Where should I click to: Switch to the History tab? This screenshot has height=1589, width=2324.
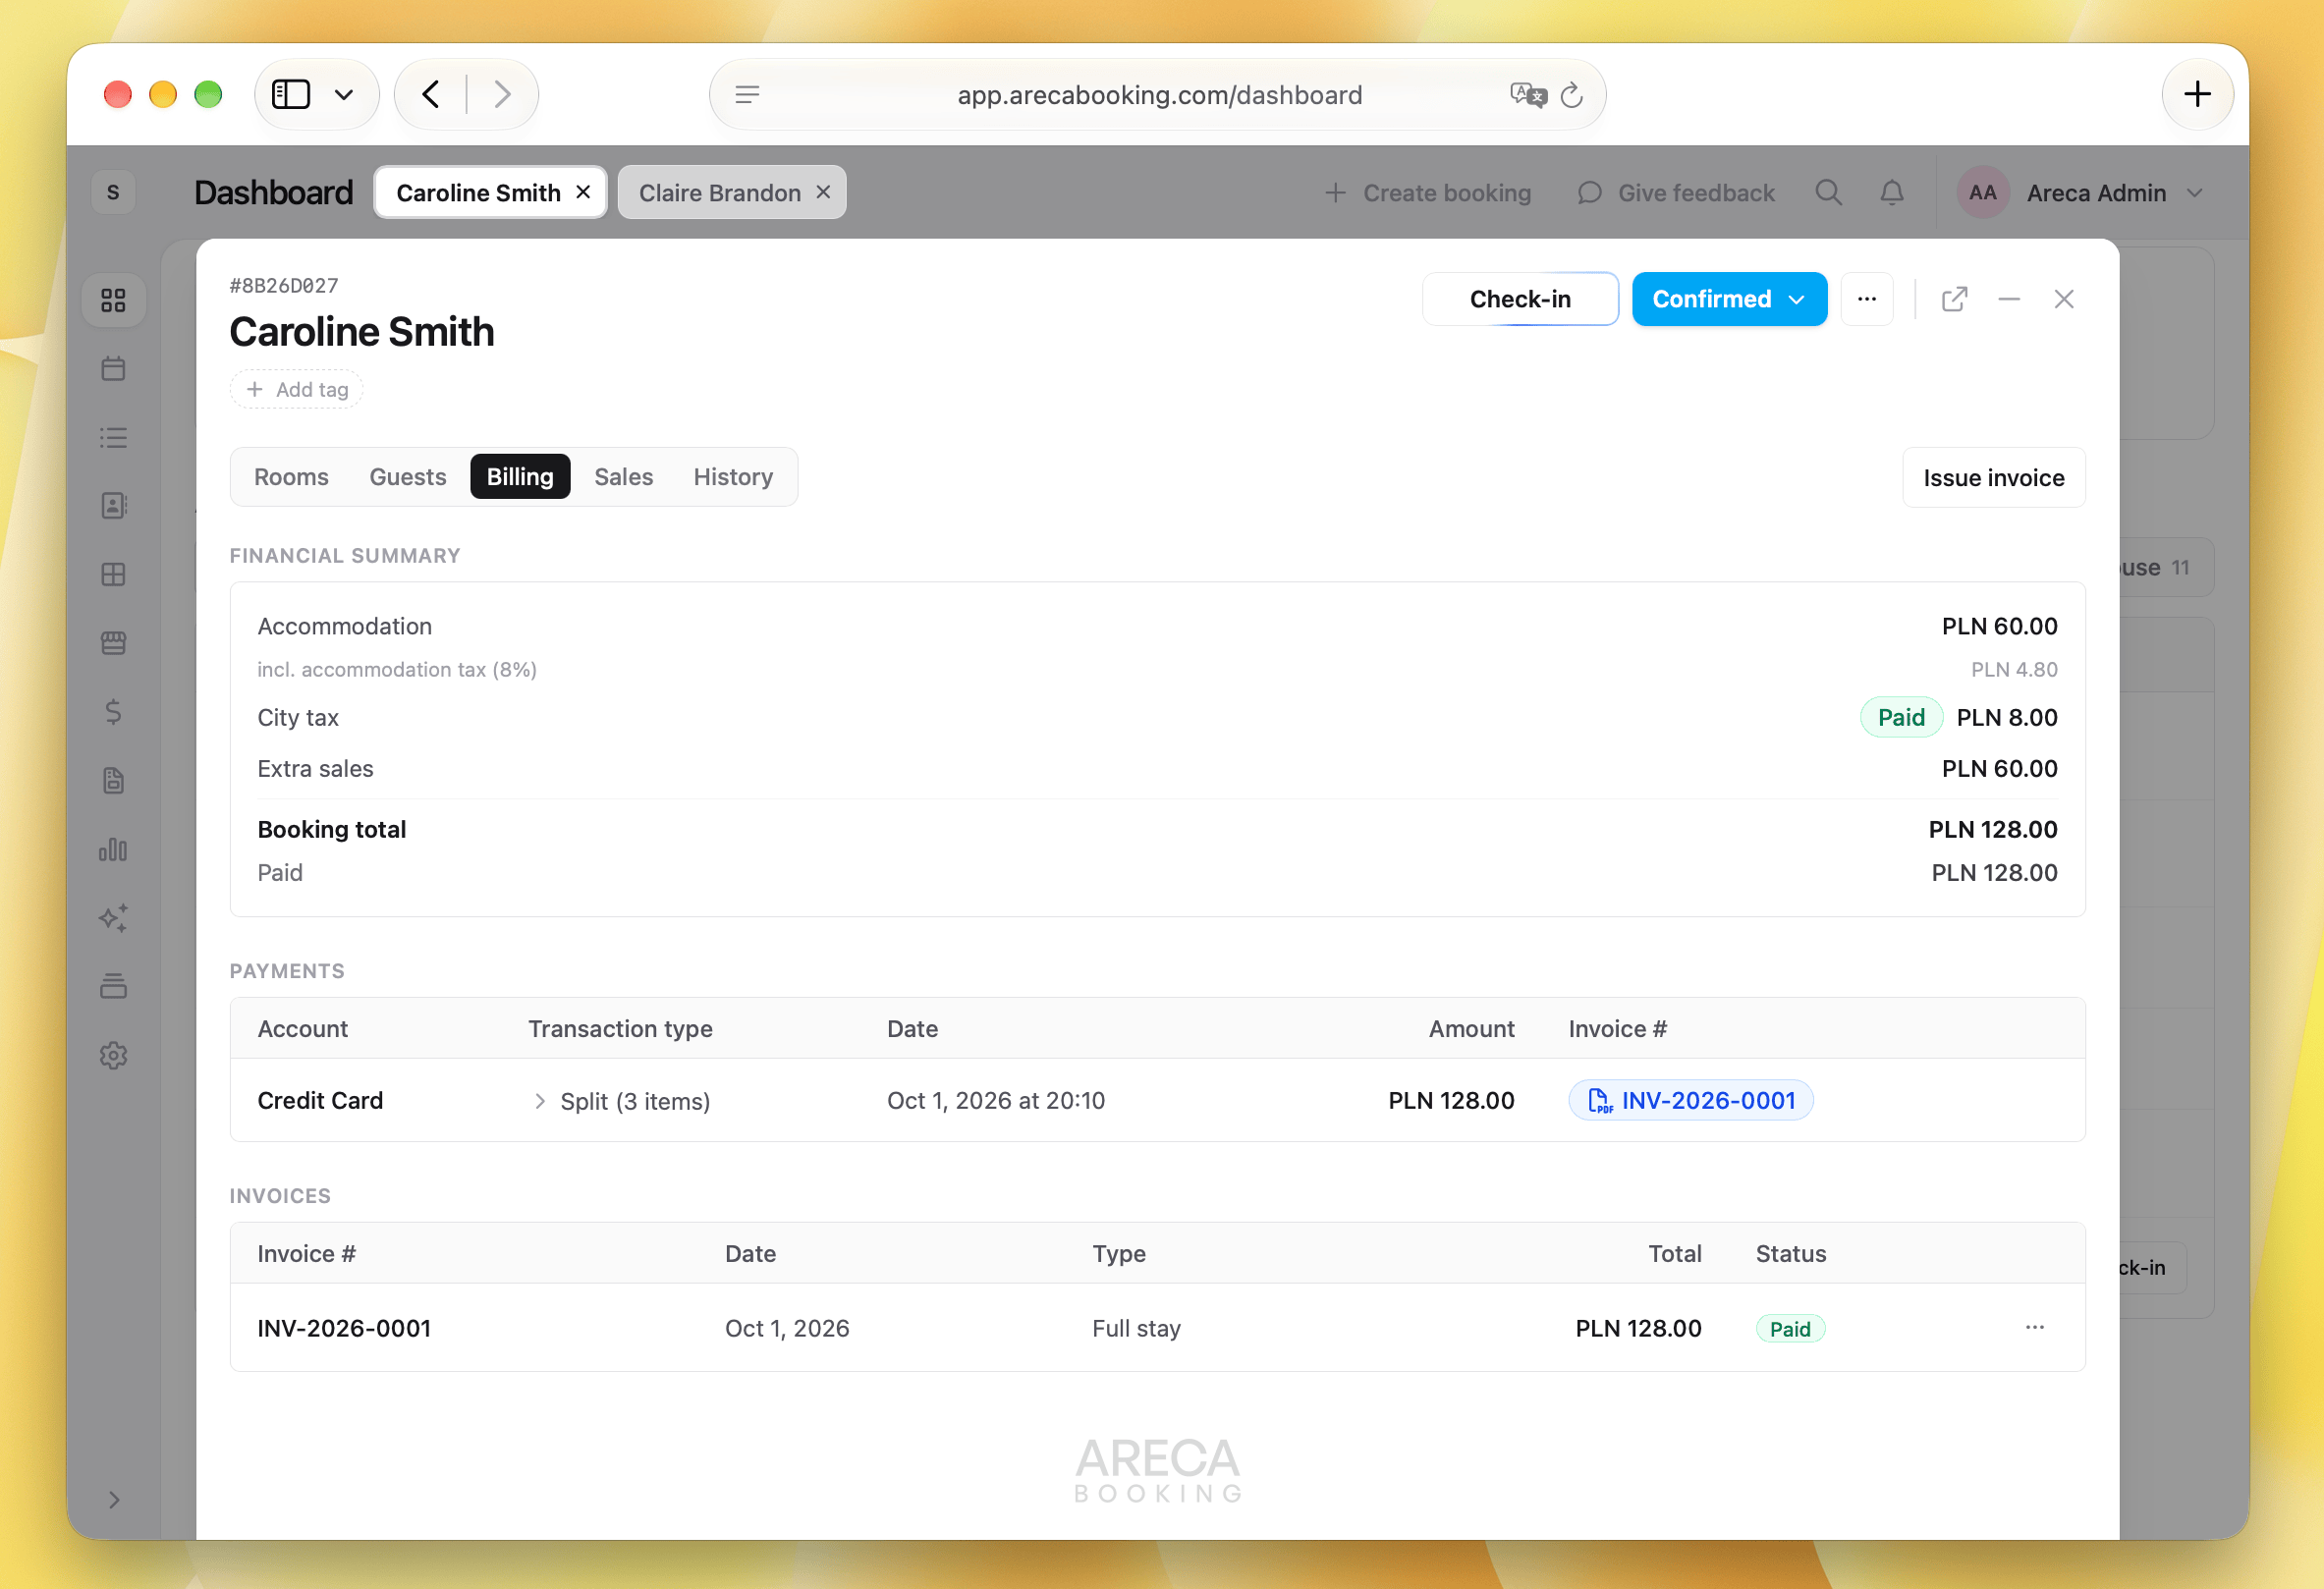(x=733, y=477)
